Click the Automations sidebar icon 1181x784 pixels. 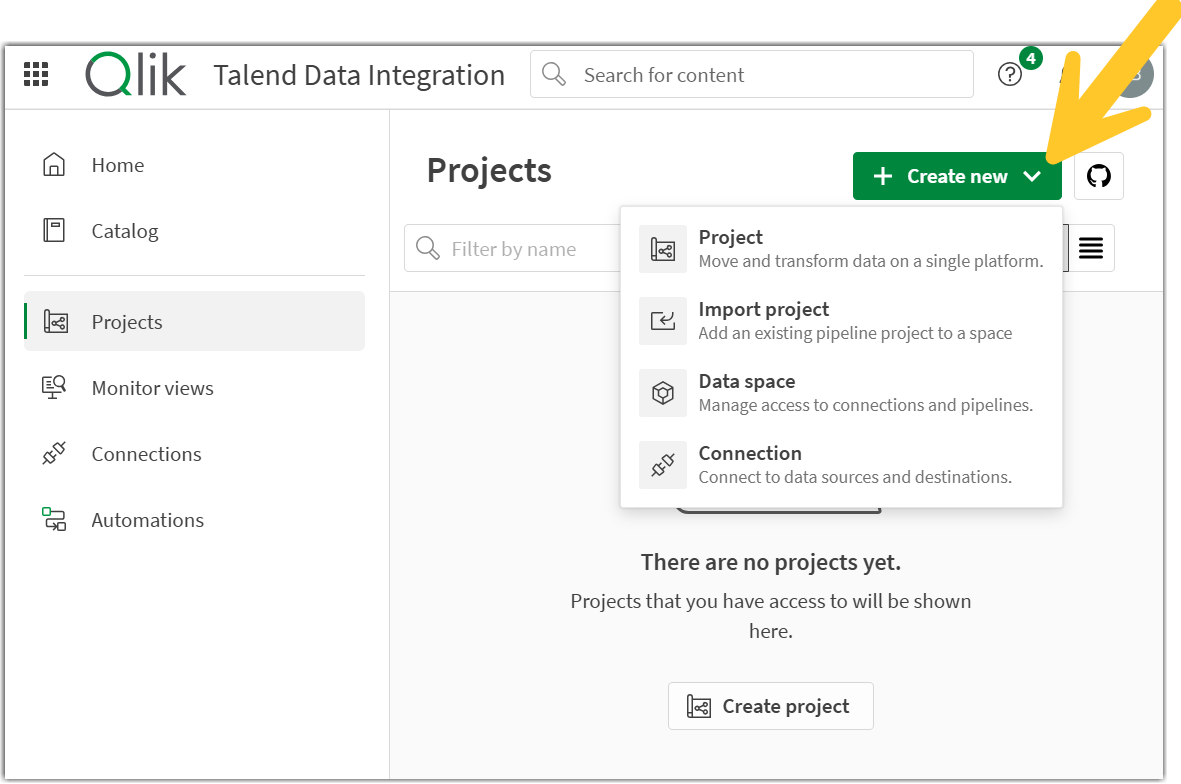click(54, 520)
